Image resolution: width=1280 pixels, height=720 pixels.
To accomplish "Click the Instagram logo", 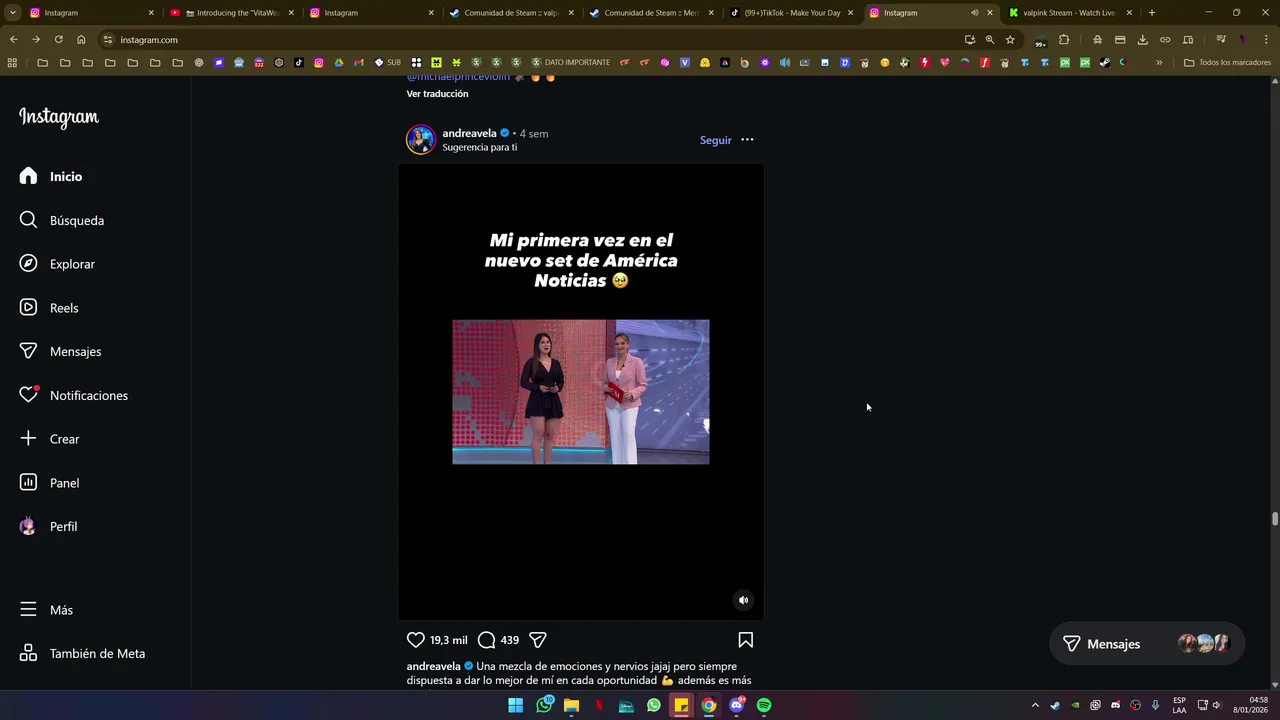I will (x=59, y=117).
